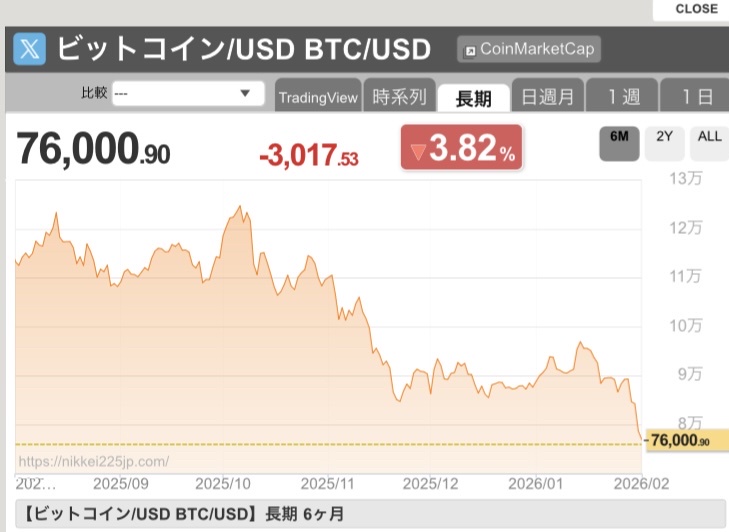Click the red down-triangle percent change badge

461,151
